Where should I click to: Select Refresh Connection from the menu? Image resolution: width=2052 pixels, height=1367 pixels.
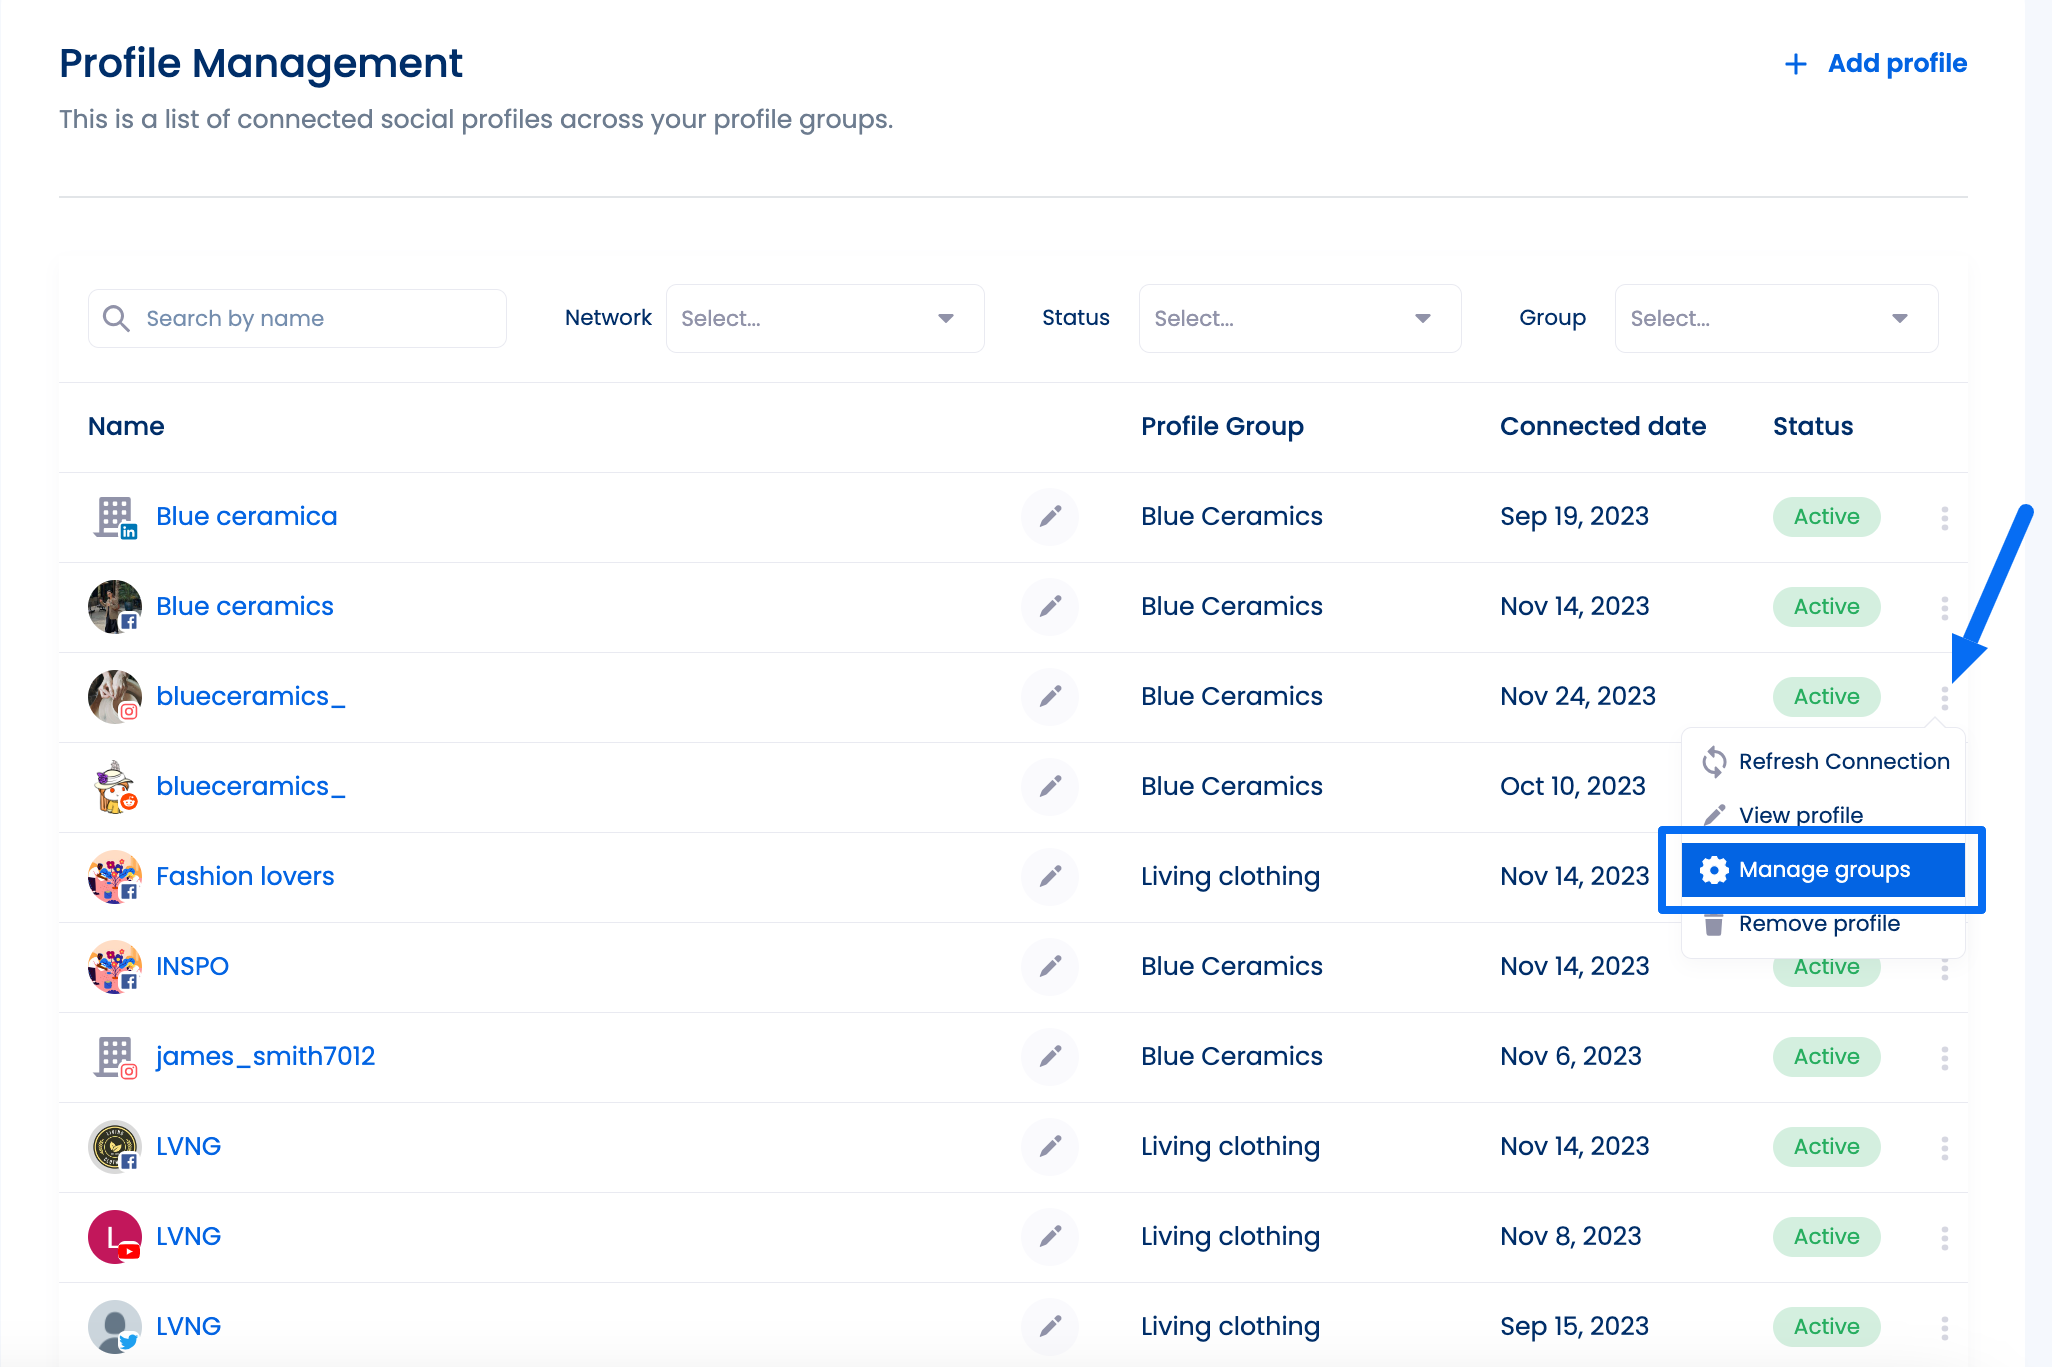(x=1824, y=761)
